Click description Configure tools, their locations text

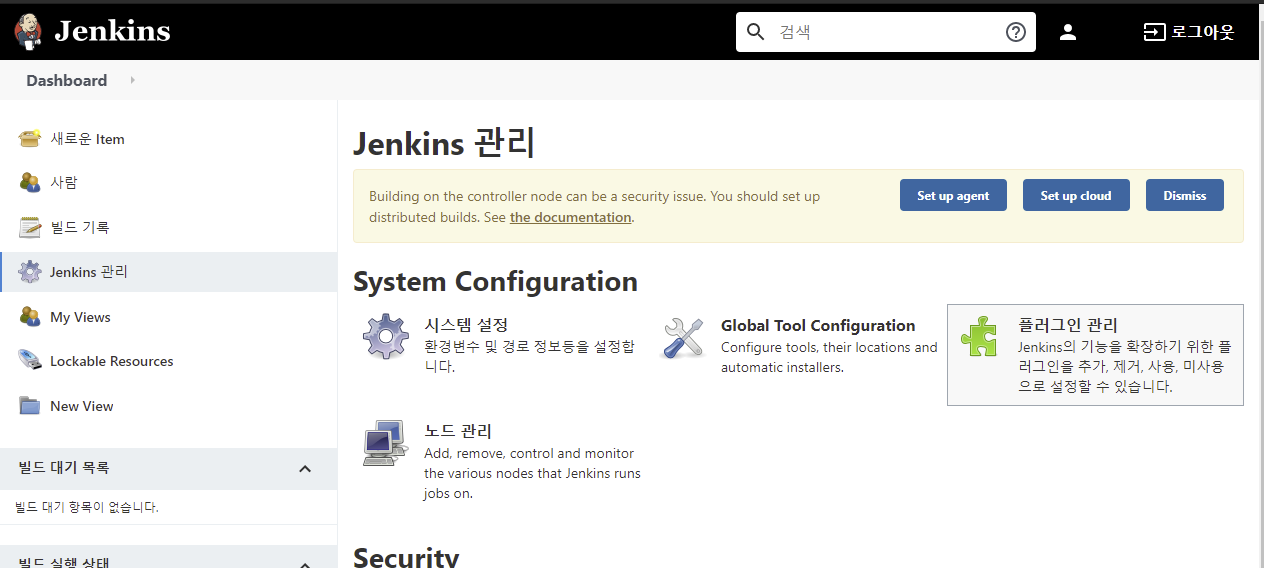(x=829, y=357)
